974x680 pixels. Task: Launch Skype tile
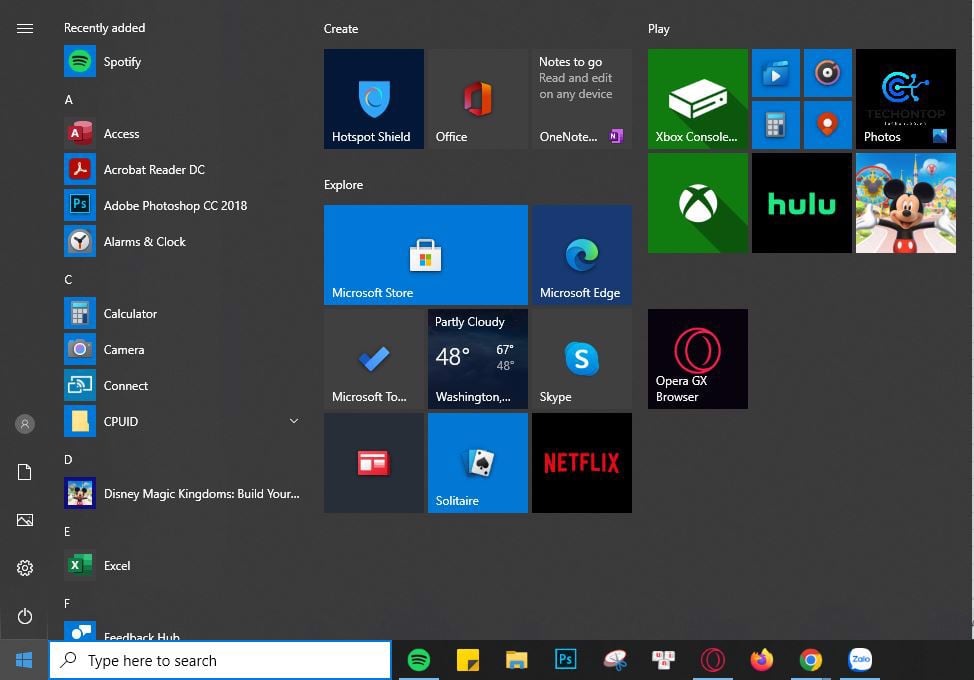581,359
